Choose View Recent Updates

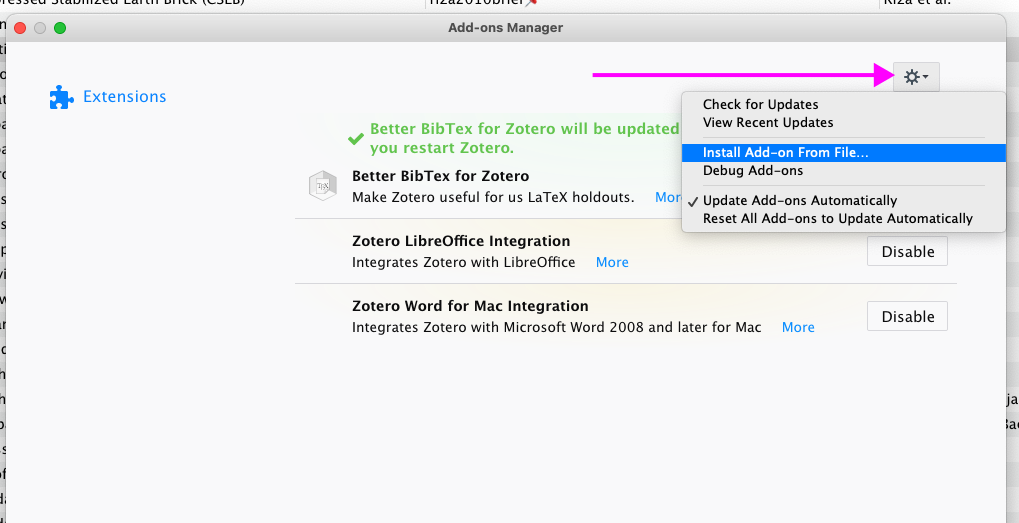tap(767, 122)
